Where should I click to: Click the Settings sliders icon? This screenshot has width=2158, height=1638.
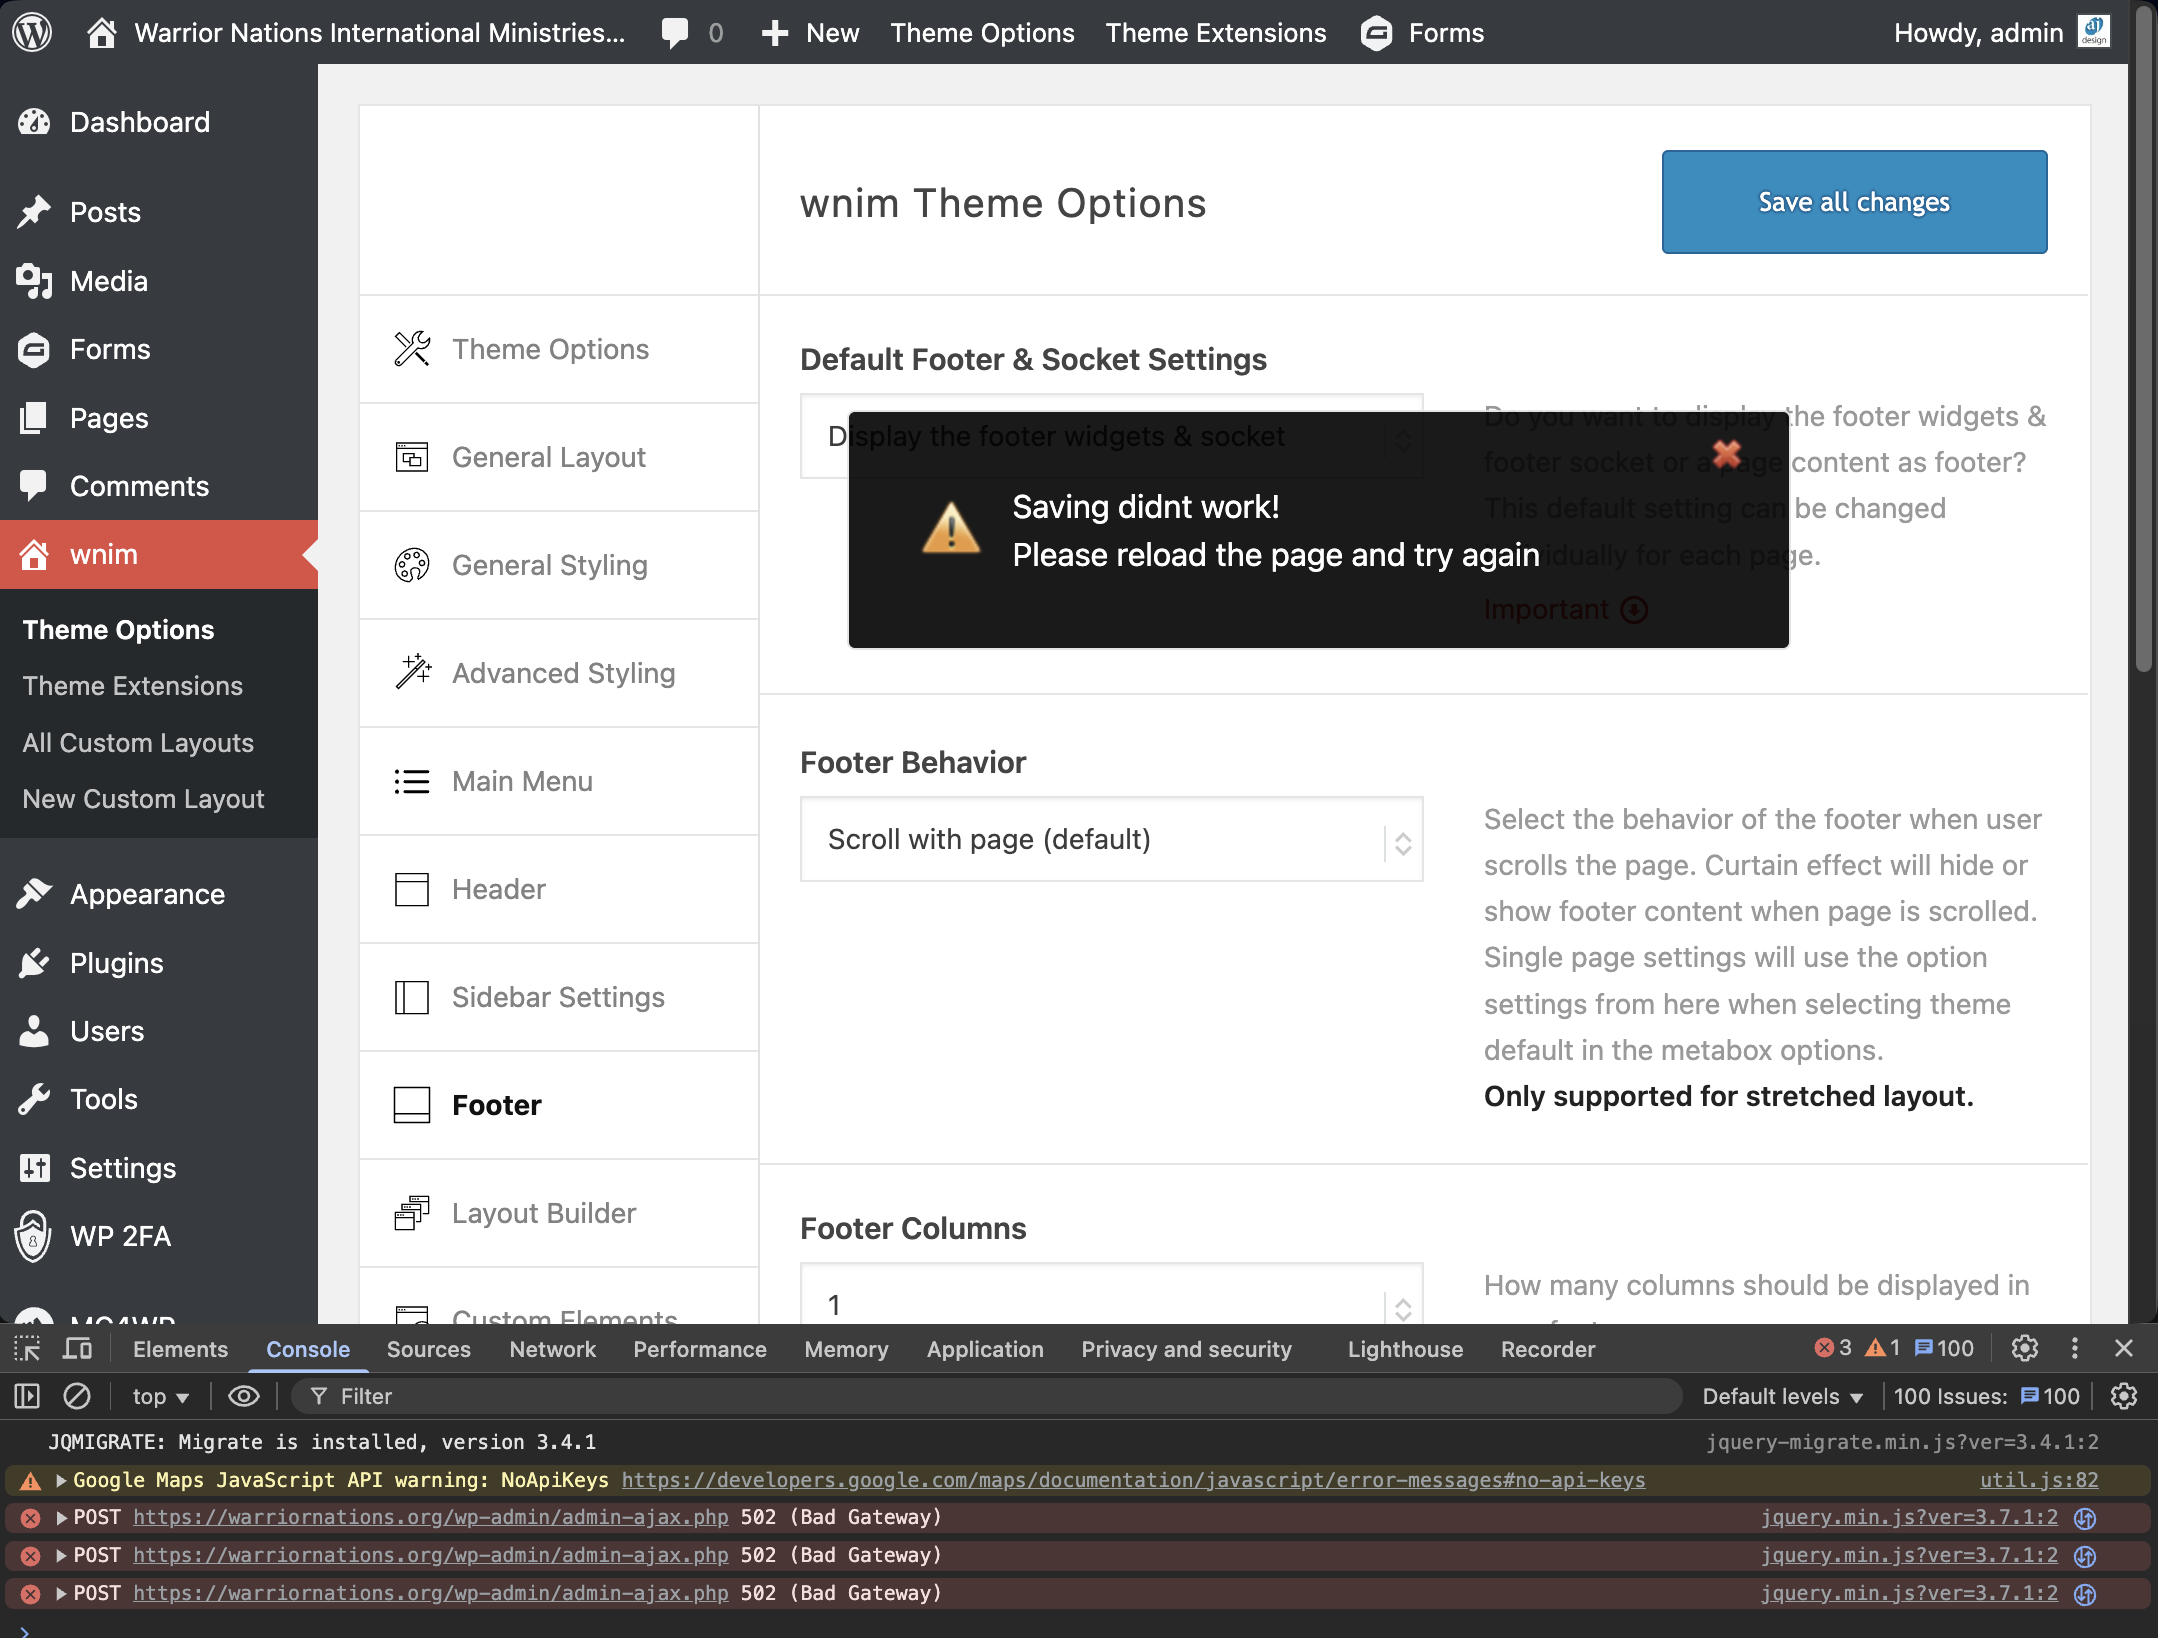coord(34,1168)
